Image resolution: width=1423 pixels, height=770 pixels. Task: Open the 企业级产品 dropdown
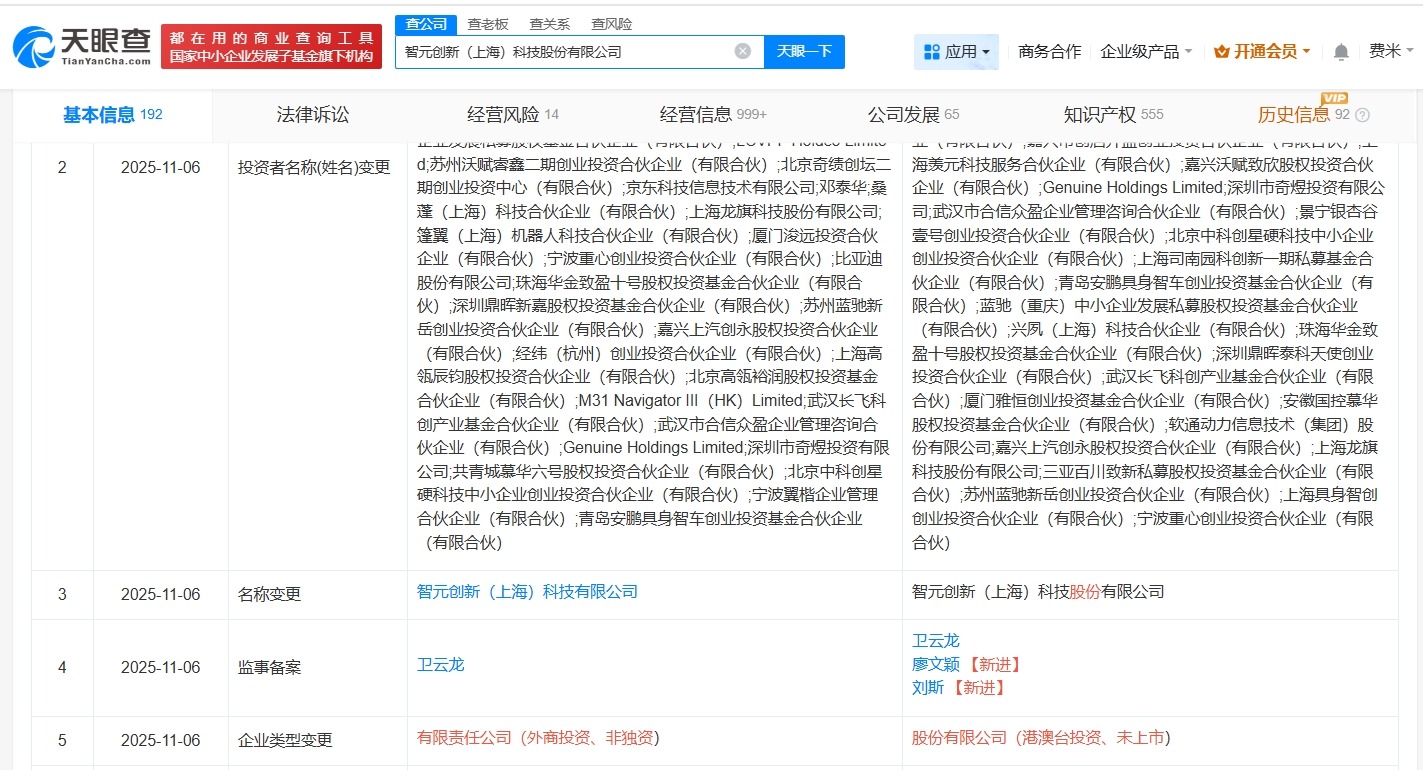click(x=1142, y=51)
